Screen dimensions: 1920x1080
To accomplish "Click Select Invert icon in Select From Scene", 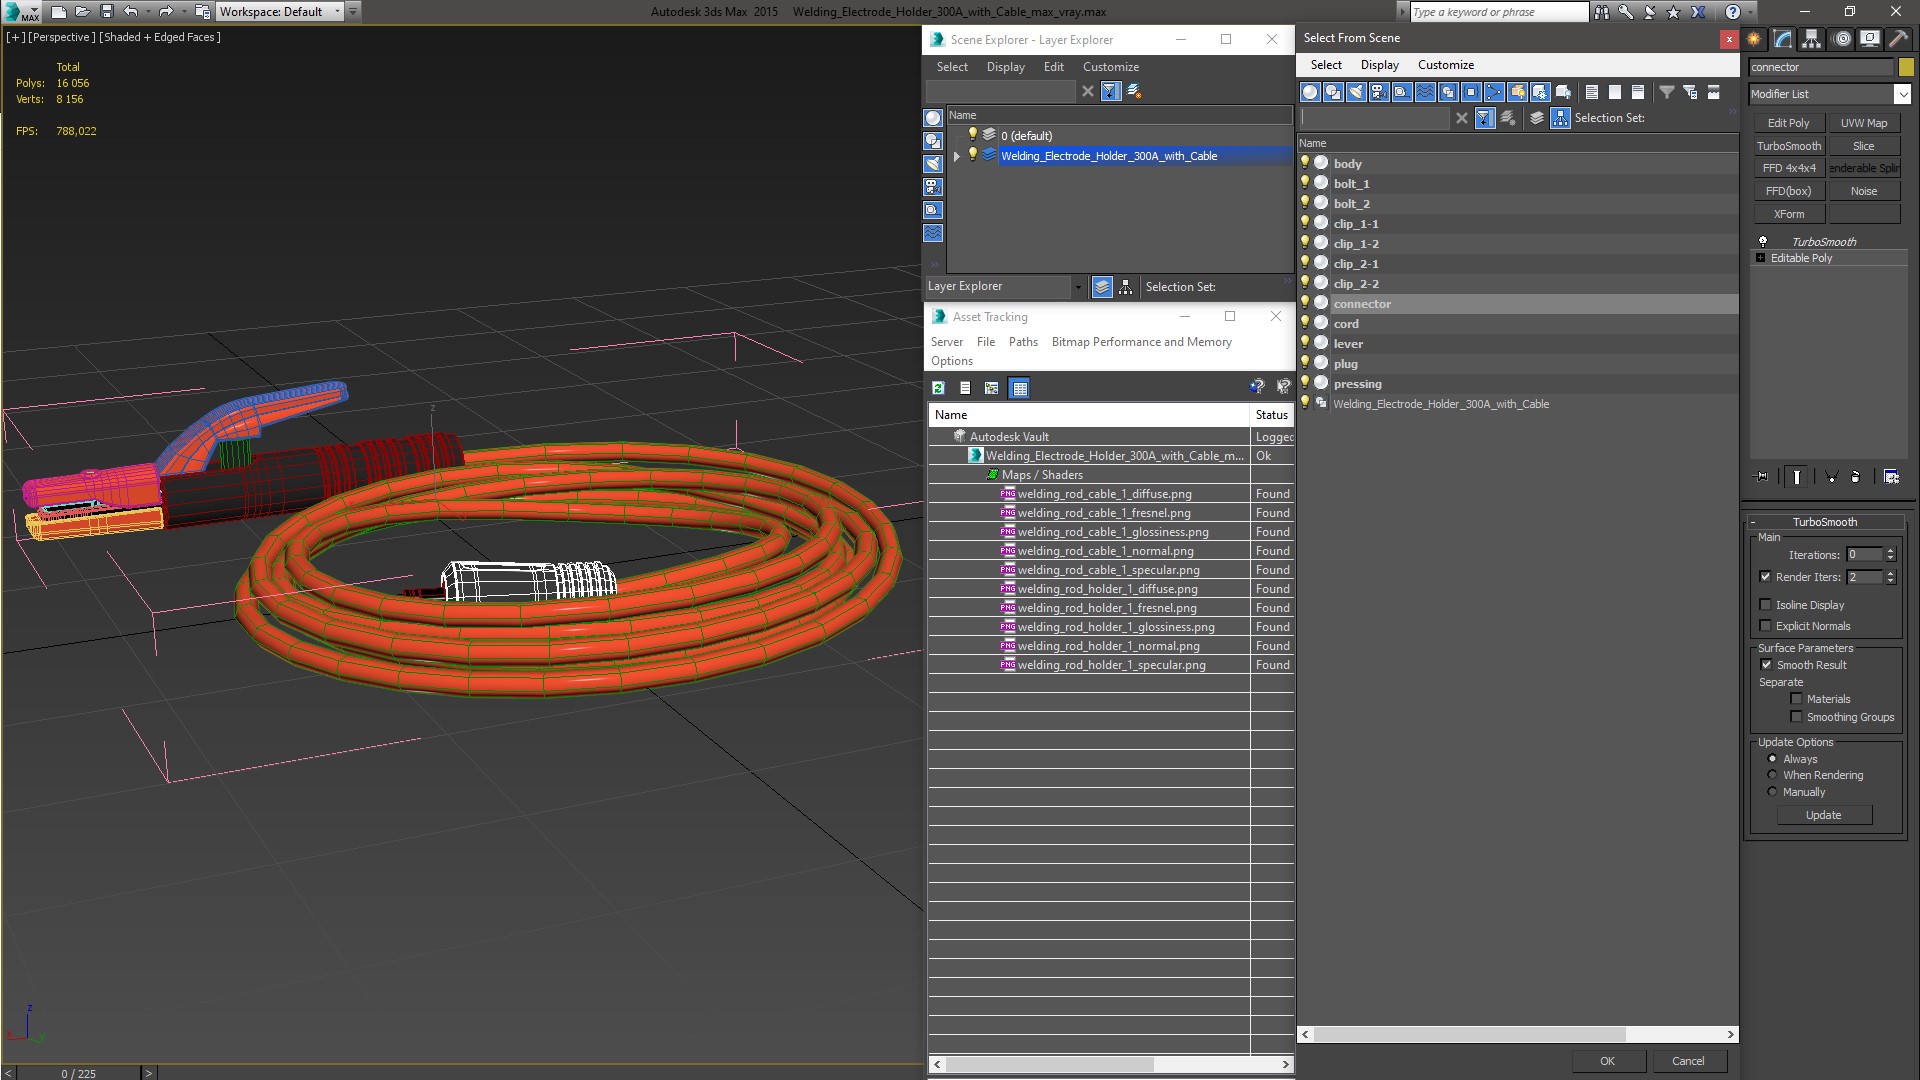I will [1638, 92].
